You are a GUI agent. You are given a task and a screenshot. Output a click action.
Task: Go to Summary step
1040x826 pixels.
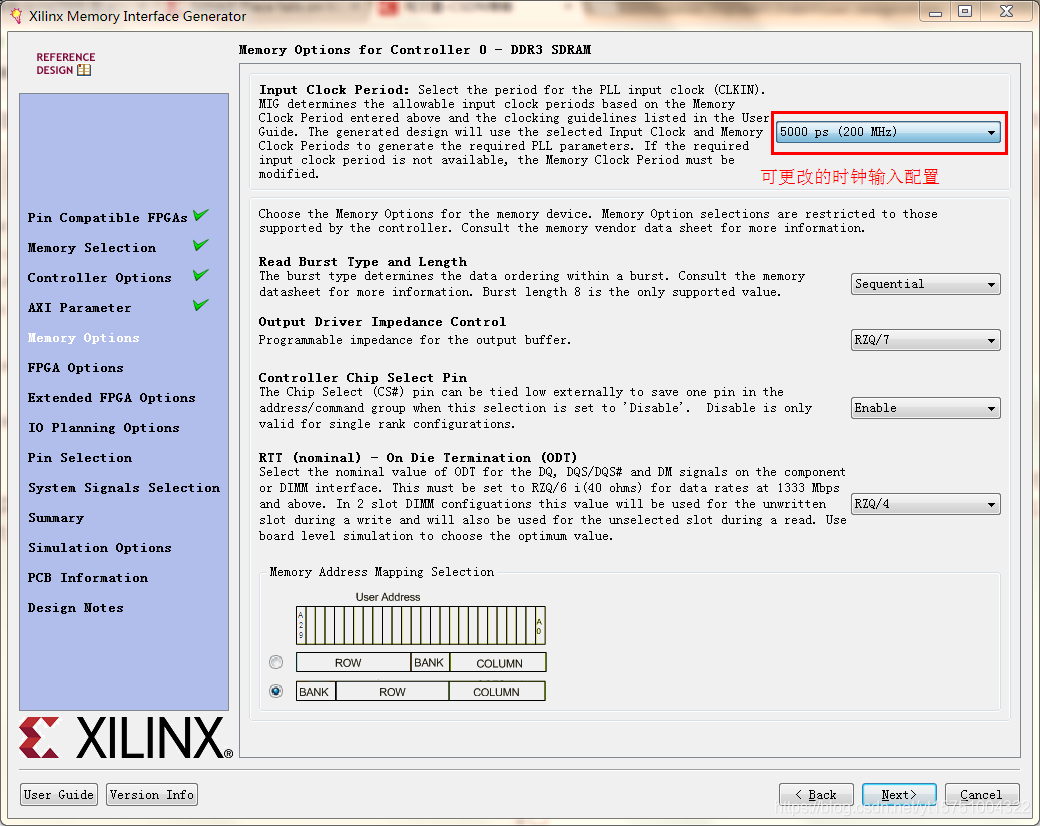pos(56,517)
